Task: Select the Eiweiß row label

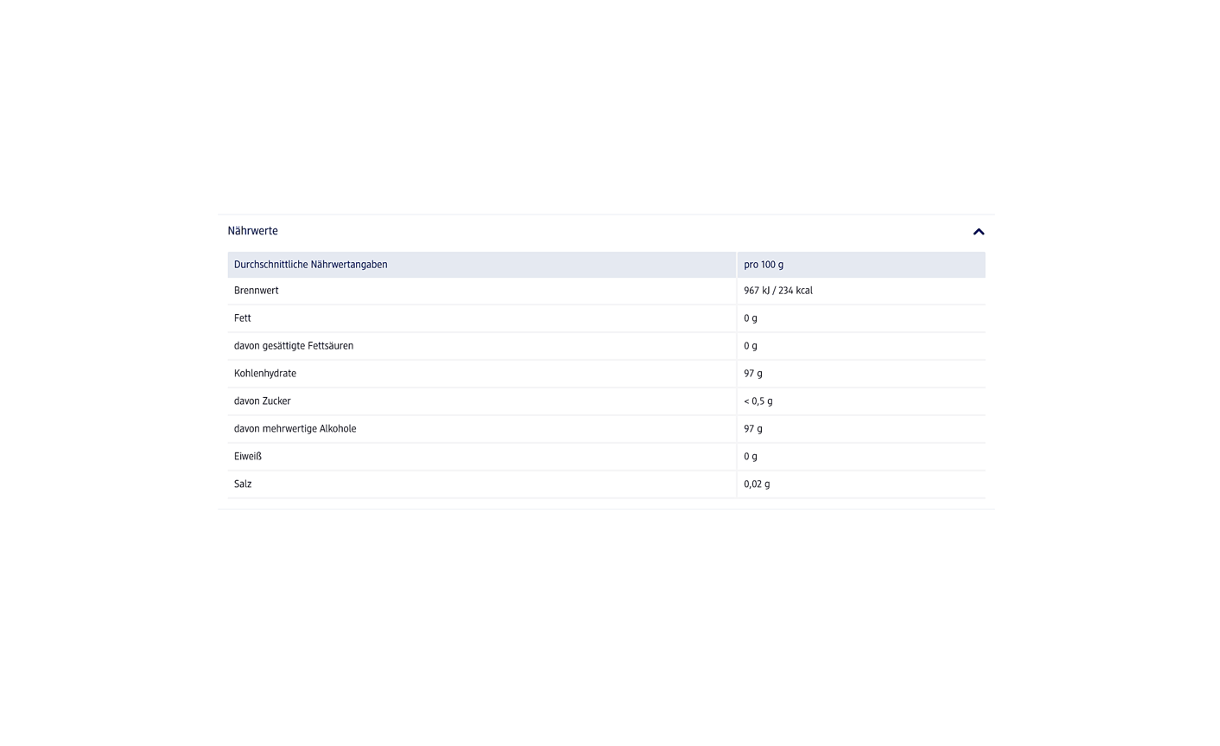Action: (248, 456)
